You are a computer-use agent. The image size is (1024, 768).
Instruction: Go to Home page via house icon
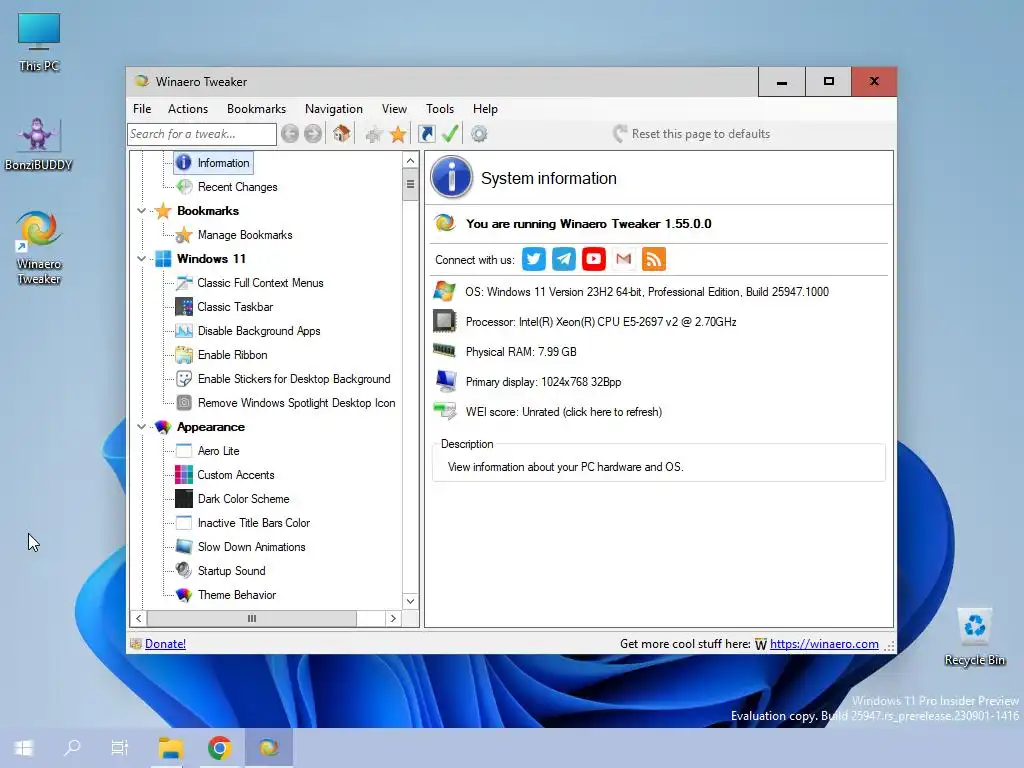click(x=342, y=134)
